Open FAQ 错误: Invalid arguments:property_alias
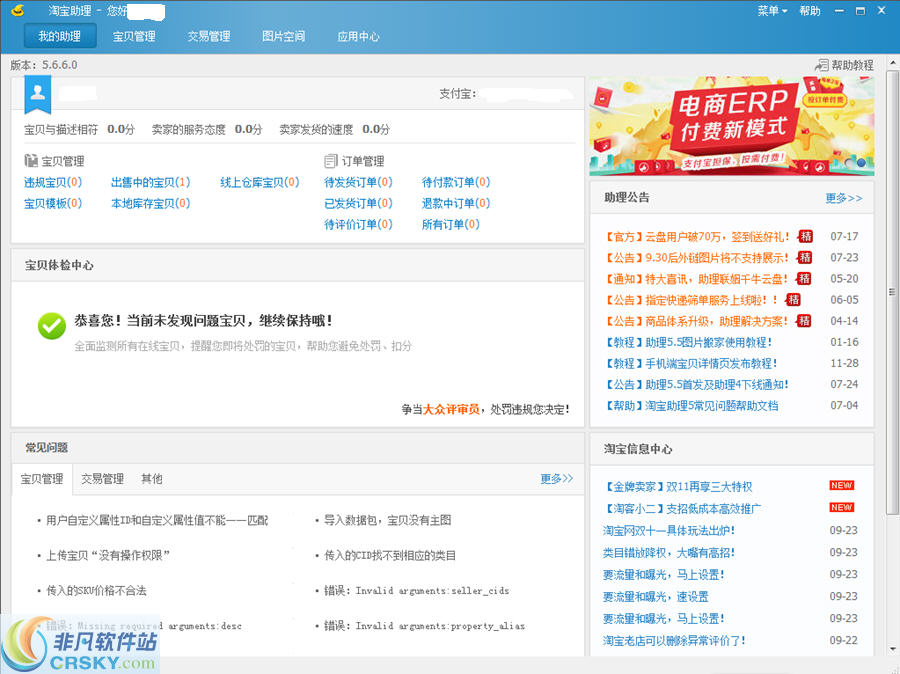900x674 pixels. point(425,626)
